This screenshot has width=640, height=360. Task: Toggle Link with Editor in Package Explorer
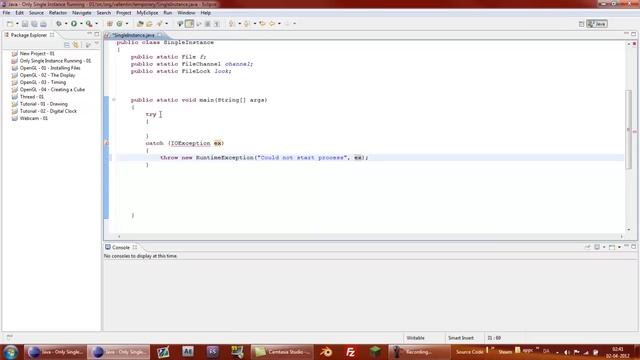point(76,44)
